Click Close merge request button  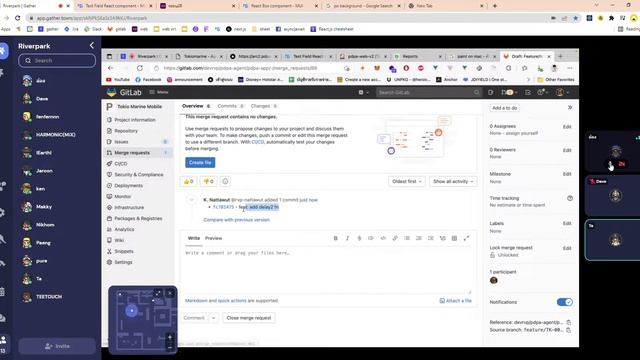pos(249,318)
